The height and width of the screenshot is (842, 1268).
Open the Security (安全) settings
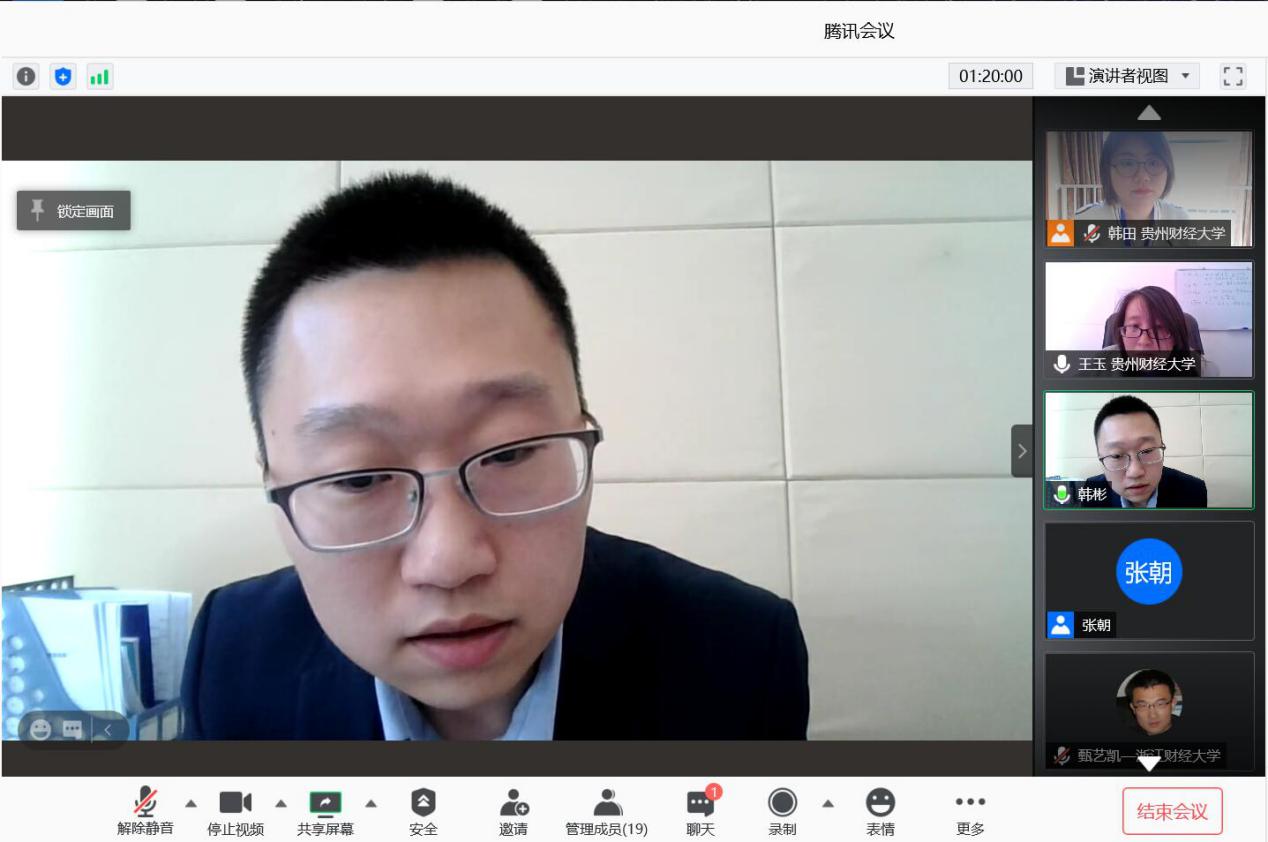[423, 810]
